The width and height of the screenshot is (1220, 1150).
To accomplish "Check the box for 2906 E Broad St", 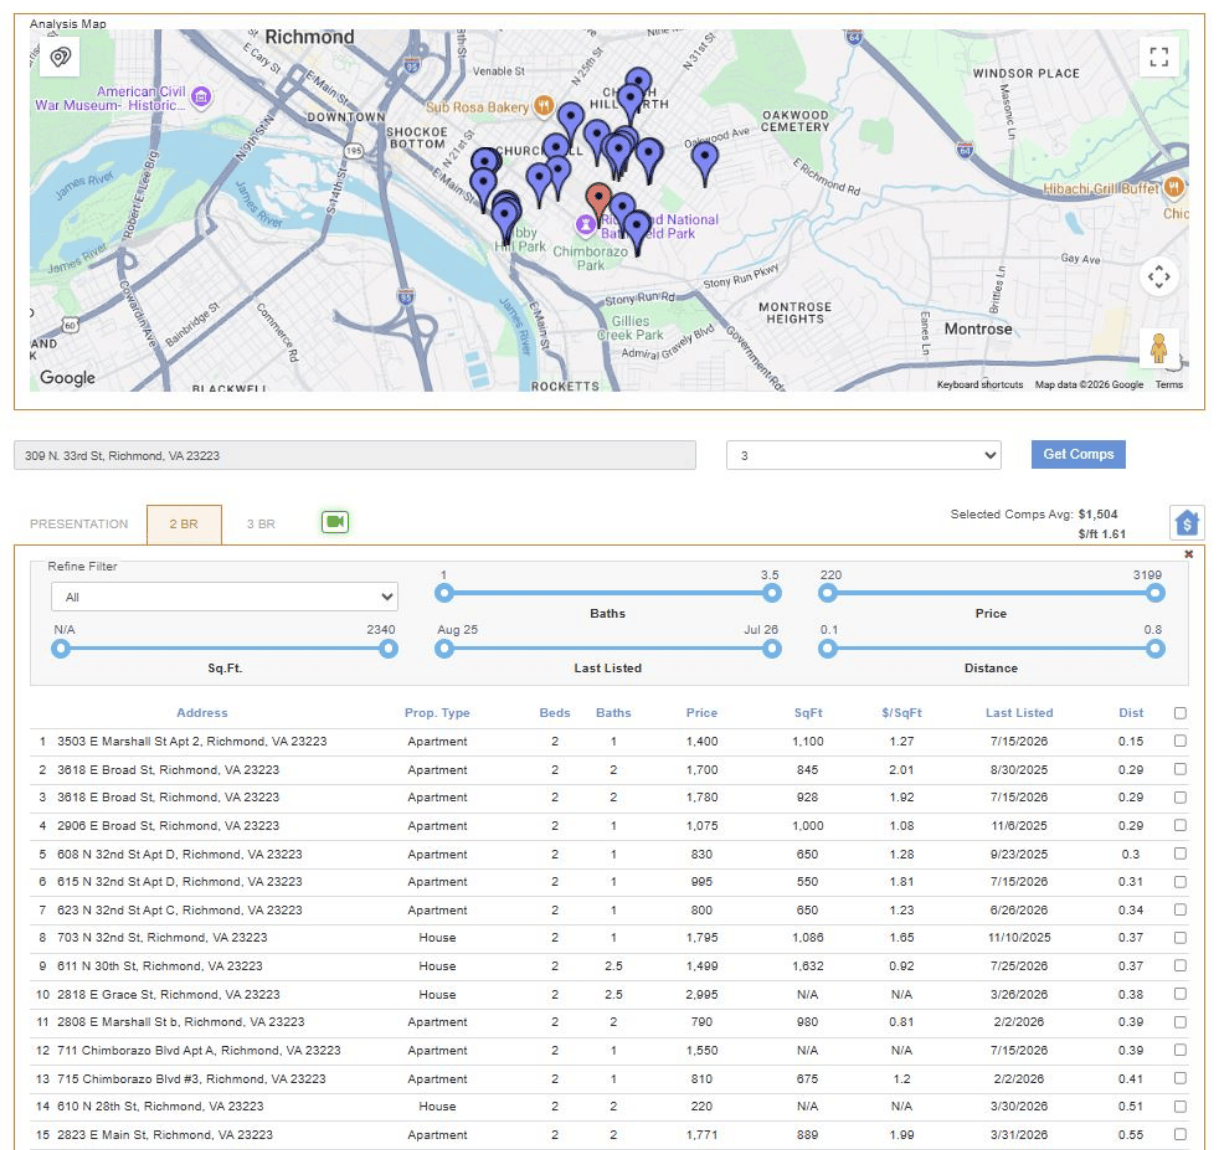I will click(1180, 826).
